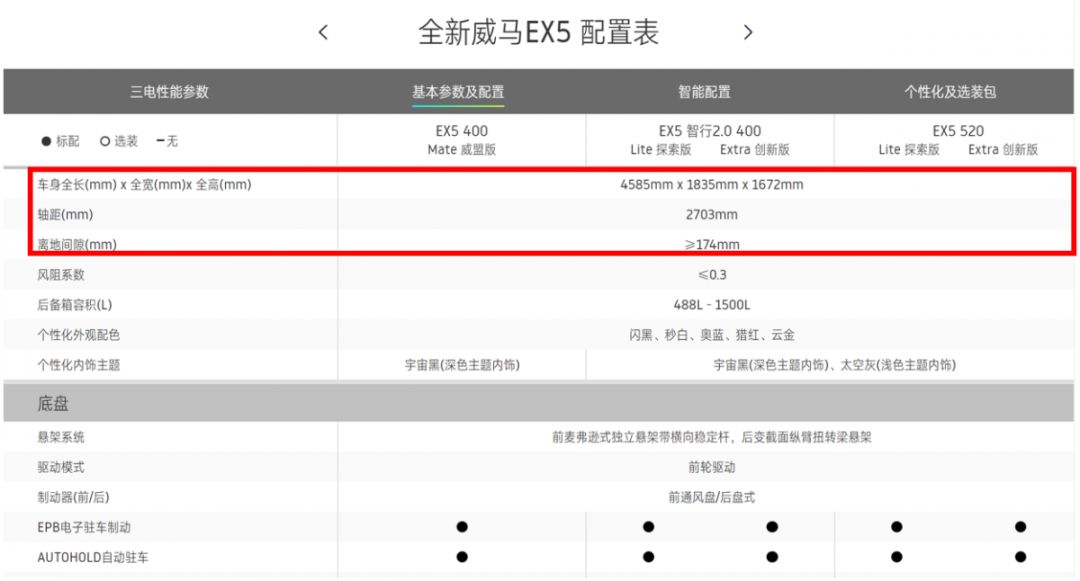1080x581 pixels.
Task: Click Lite 探索版 under EX5 520
Action: 909,150
